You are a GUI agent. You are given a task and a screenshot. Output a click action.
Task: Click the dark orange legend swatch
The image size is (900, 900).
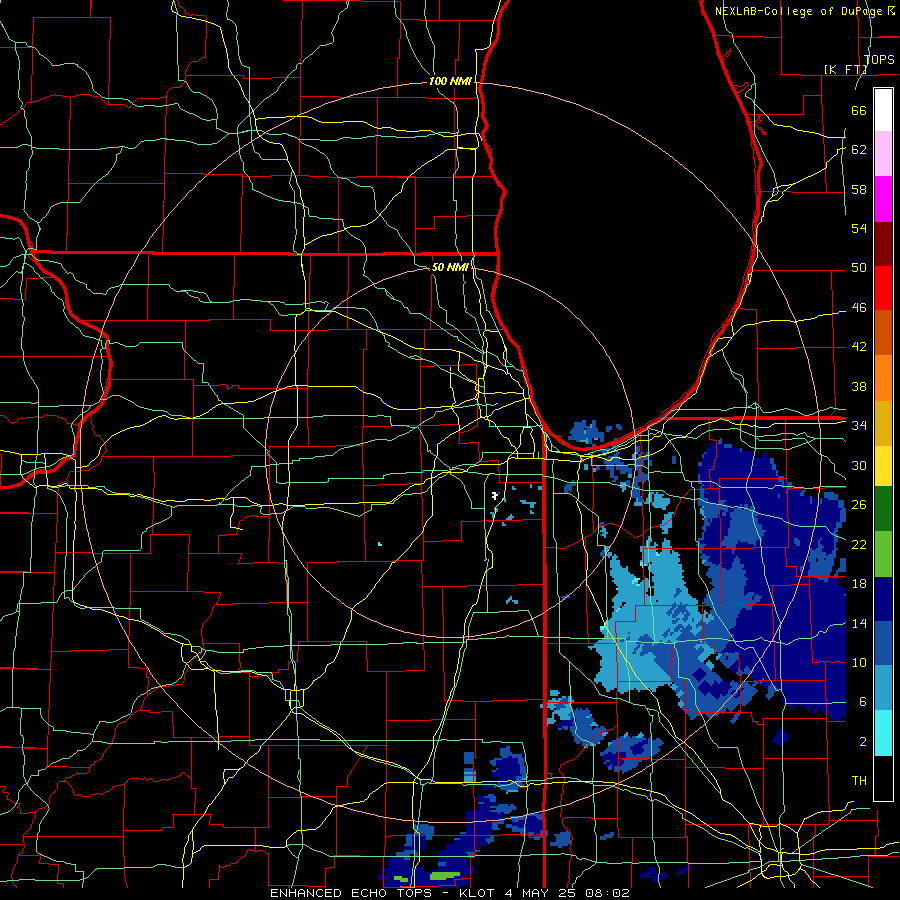tap(883, 333)
